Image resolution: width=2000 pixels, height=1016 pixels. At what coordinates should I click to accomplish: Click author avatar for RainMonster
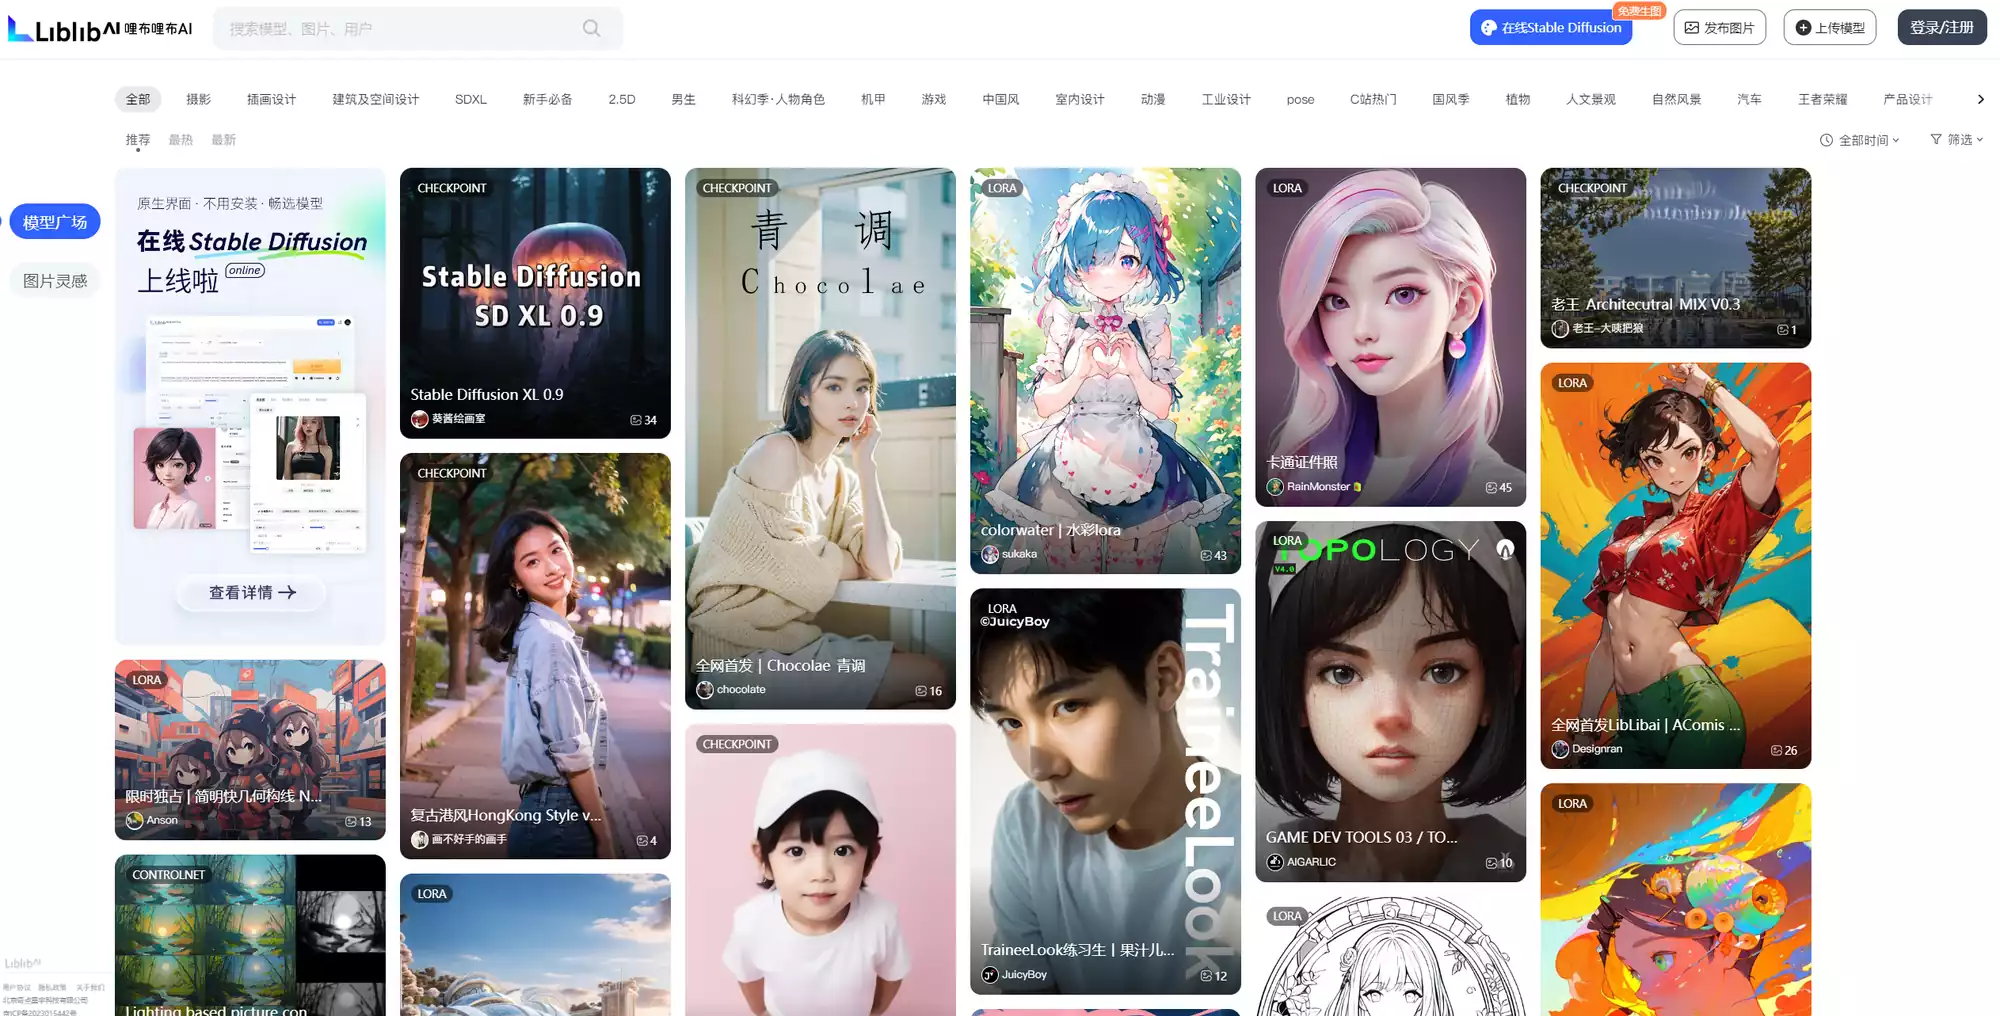pos(1275,487)
